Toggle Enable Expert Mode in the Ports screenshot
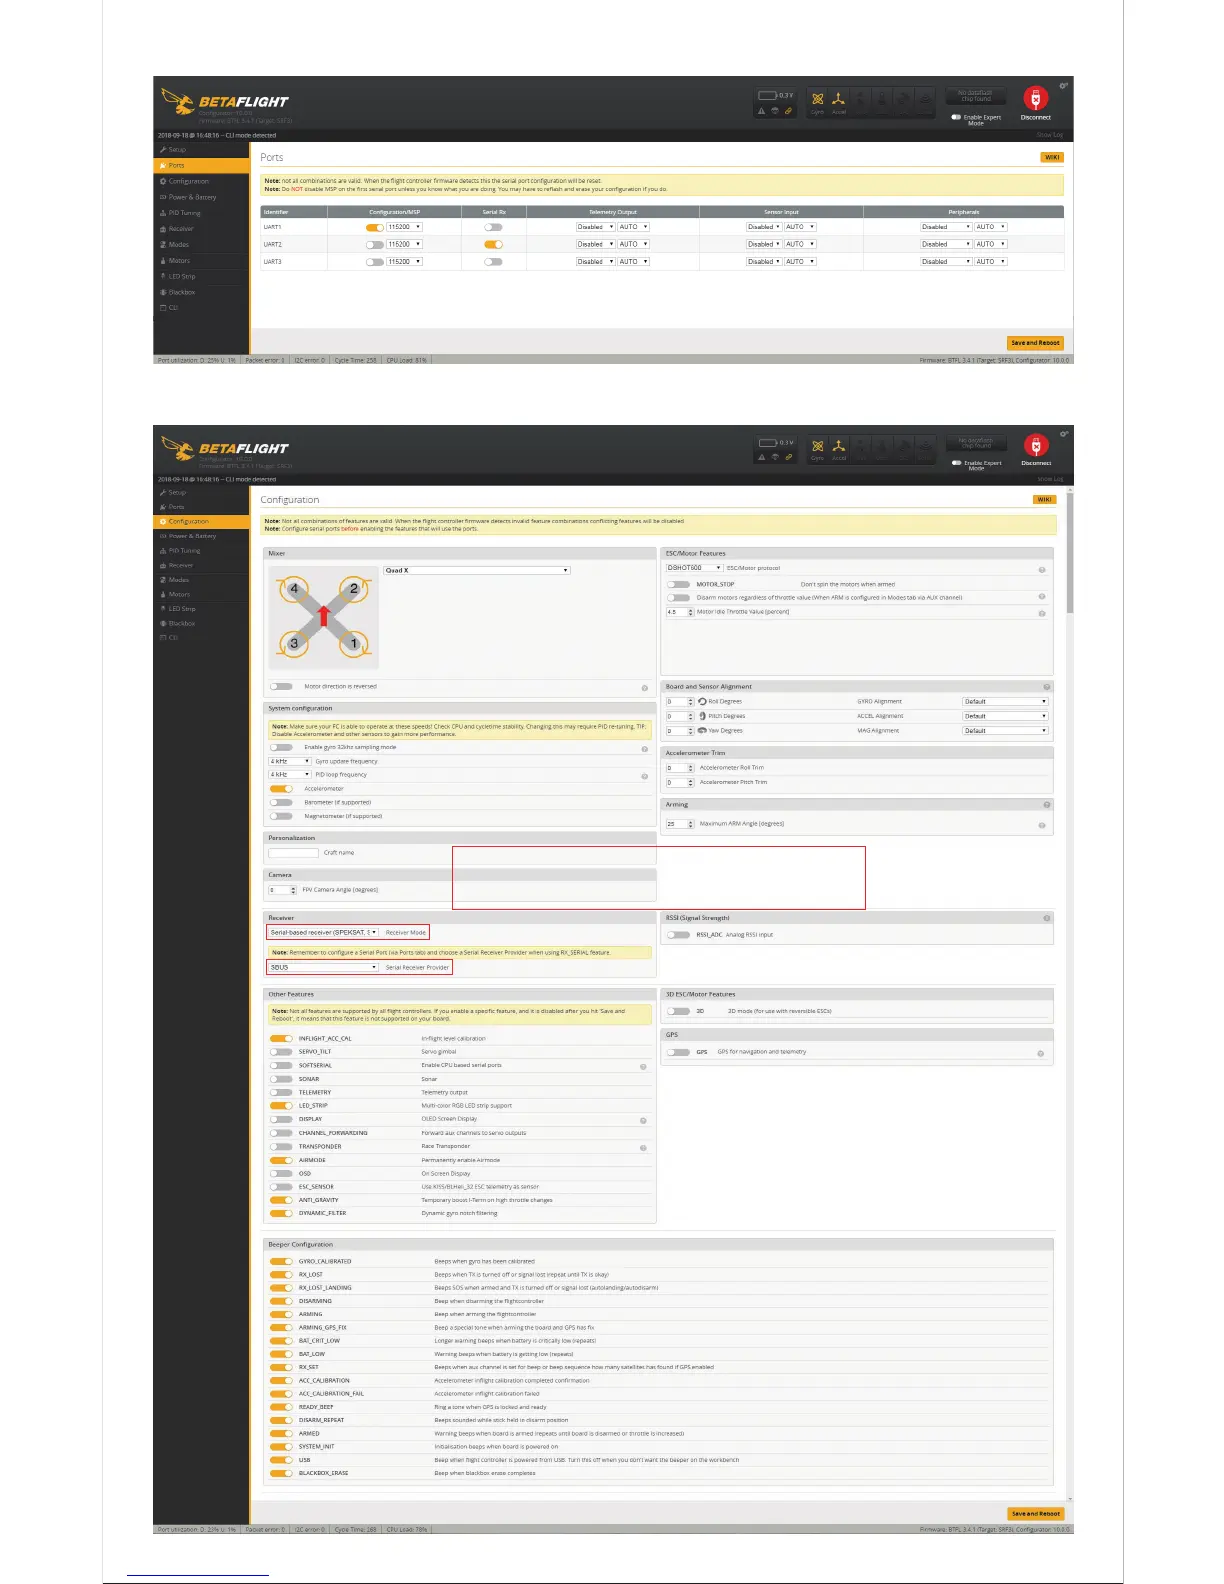The width and height of the screenshot is (1224, 1584). point(956,117)
